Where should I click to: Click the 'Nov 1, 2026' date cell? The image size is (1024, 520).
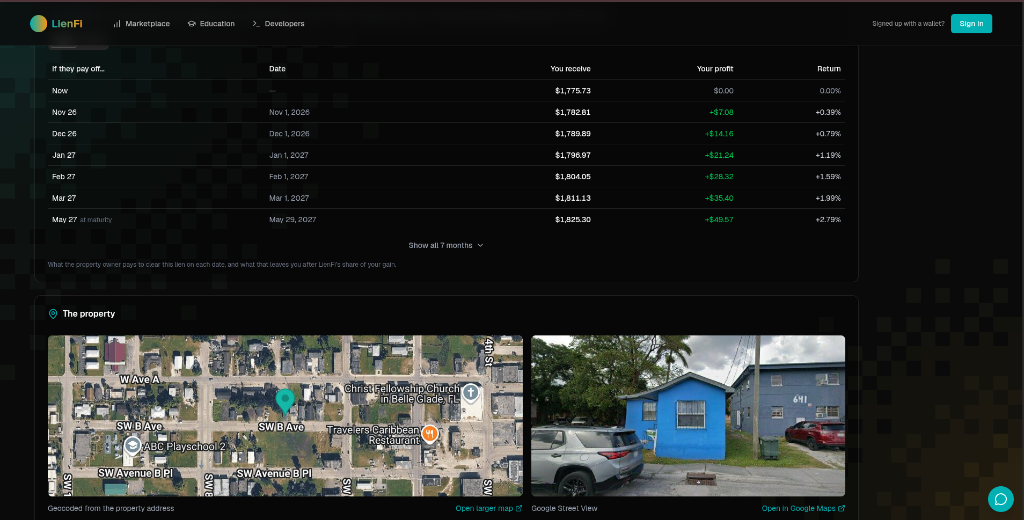point(289,112)
